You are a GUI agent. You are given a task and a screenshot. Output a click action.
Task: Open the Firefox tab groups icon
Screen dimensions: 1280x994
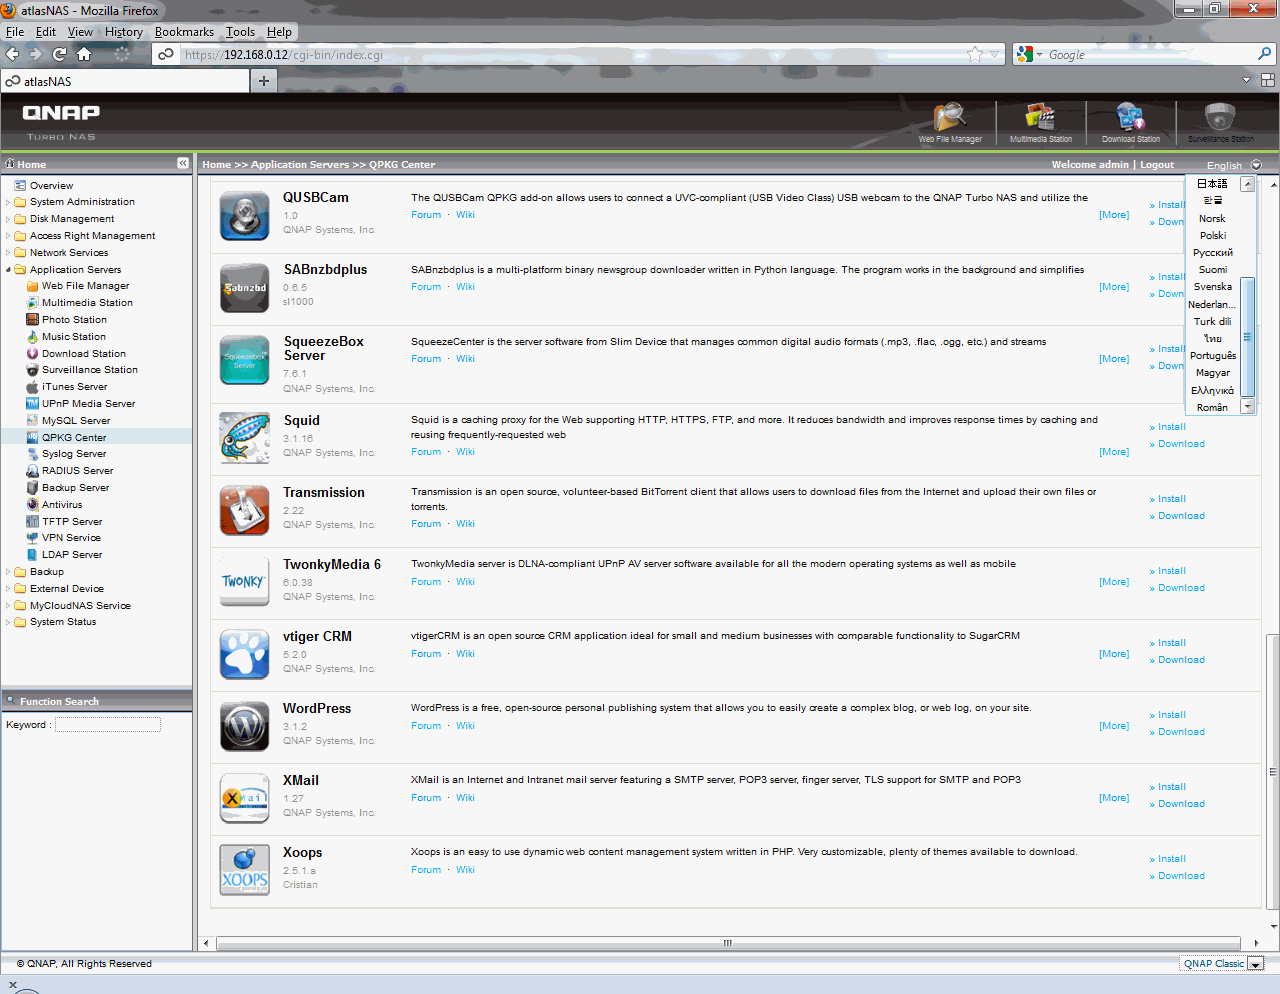1267,80
